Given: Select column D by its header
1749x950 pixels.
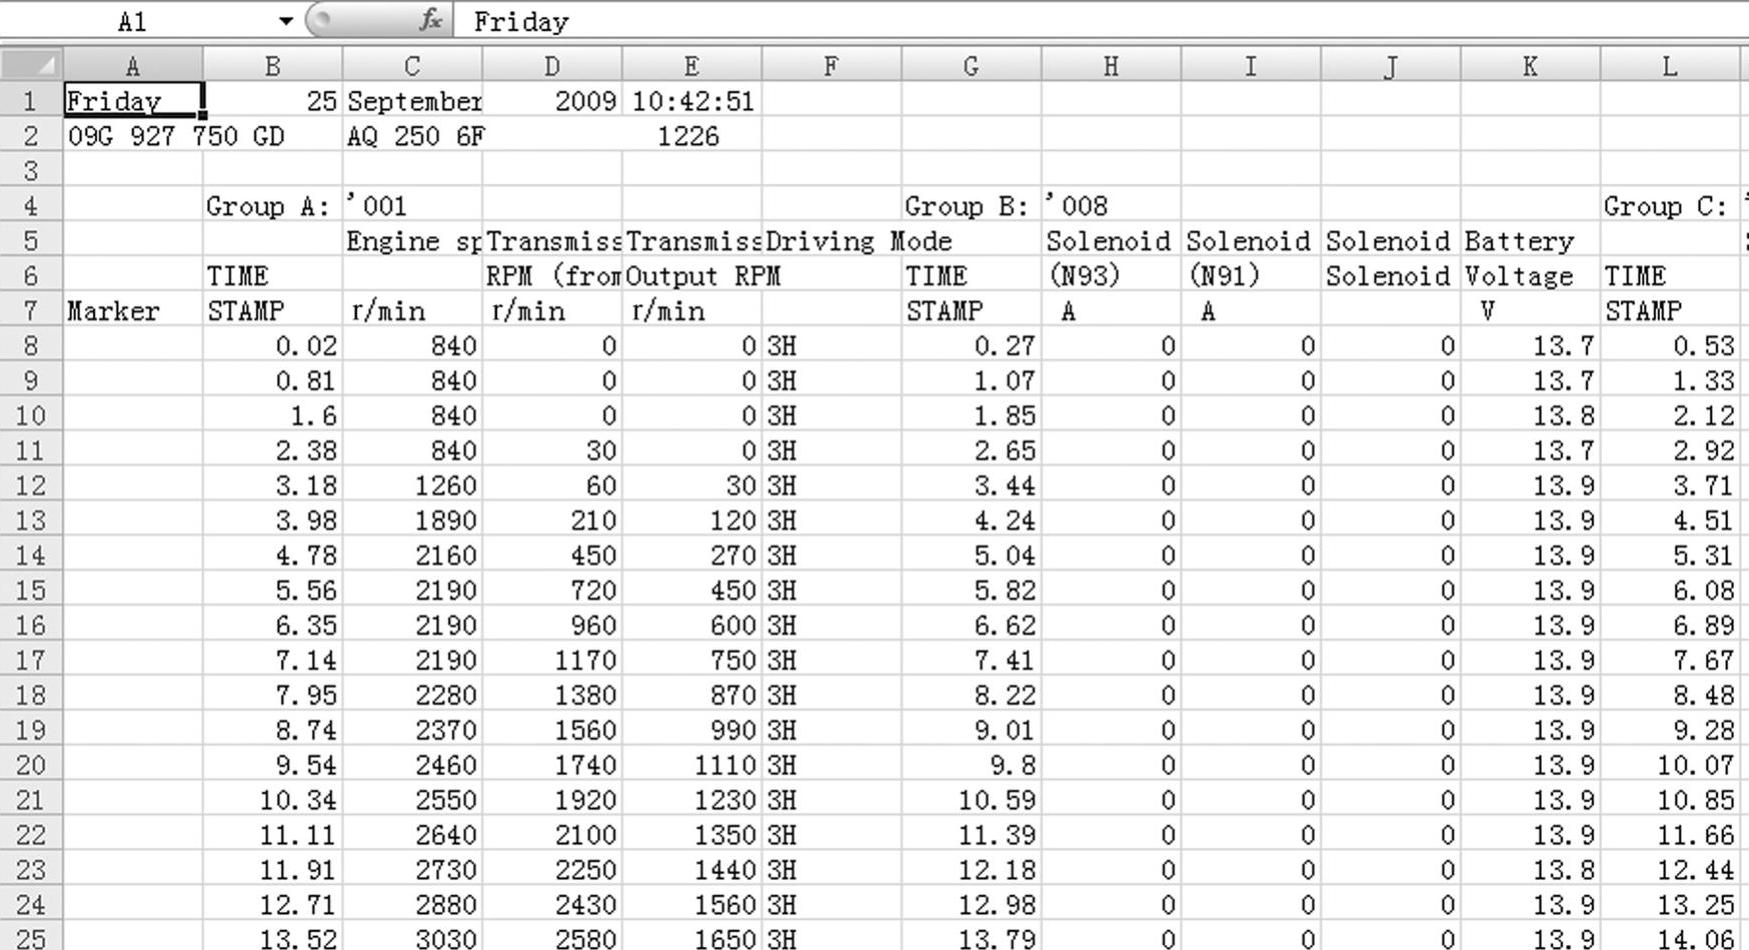Looking at the screenshot, I should coord(552,66).
